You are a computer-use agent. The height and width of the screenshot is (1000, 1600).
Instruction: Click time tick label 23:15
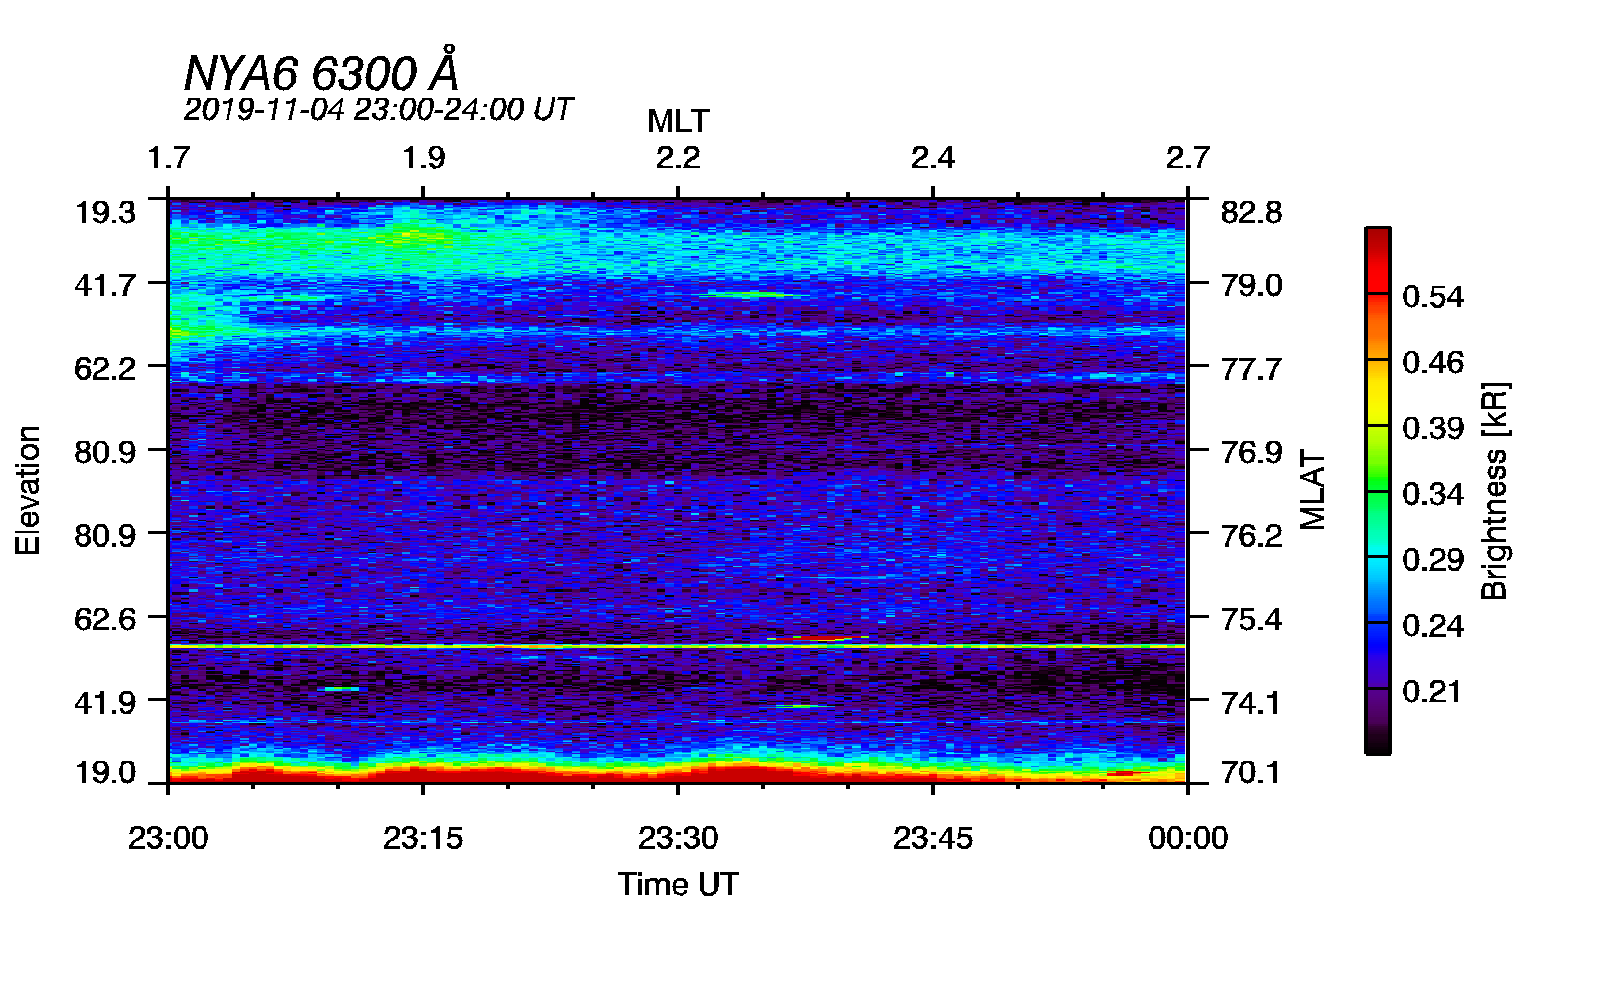(x=423, y=838)
